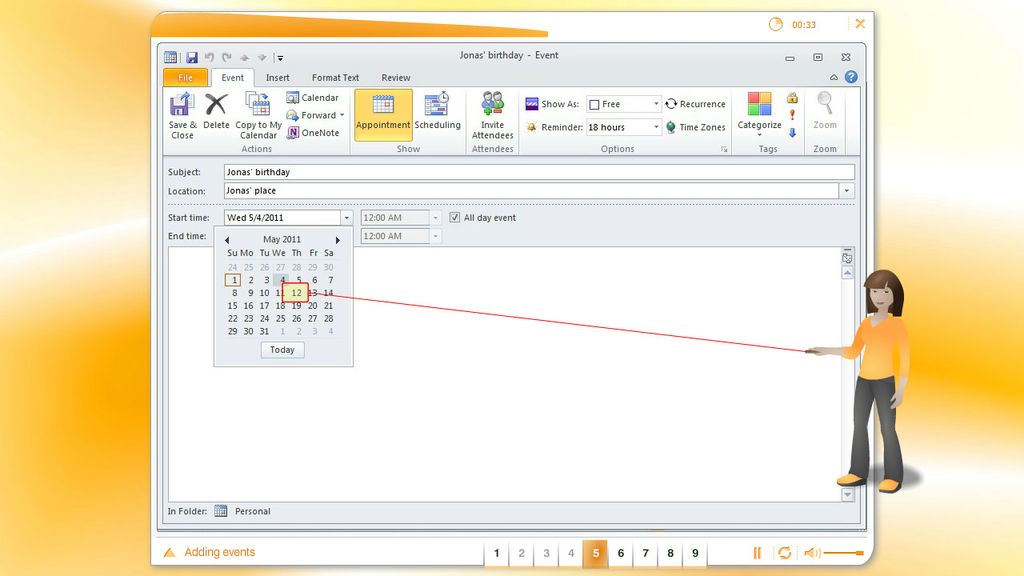This screenshot has height=576, width=1024.
Task: Open Options dialog launcher
Action: pyautogui.click(x=724, y=150)
